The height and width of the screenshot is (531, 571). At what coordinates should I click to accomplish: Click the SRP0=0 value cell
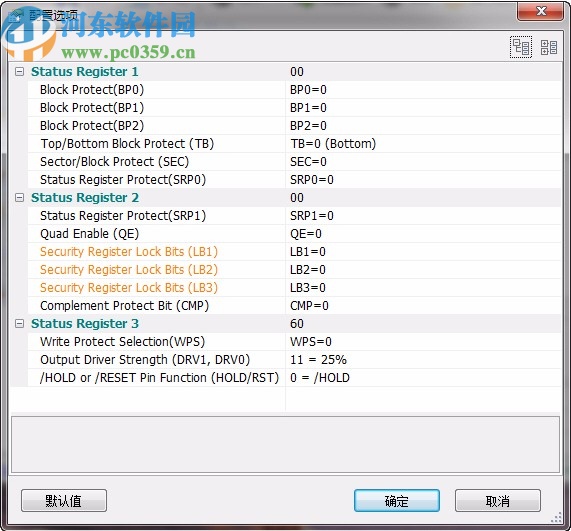423,180
